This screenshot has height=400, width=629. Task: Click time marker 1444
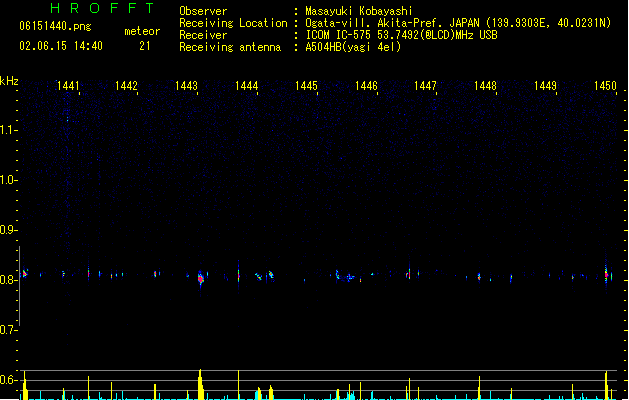click(246, 86)
